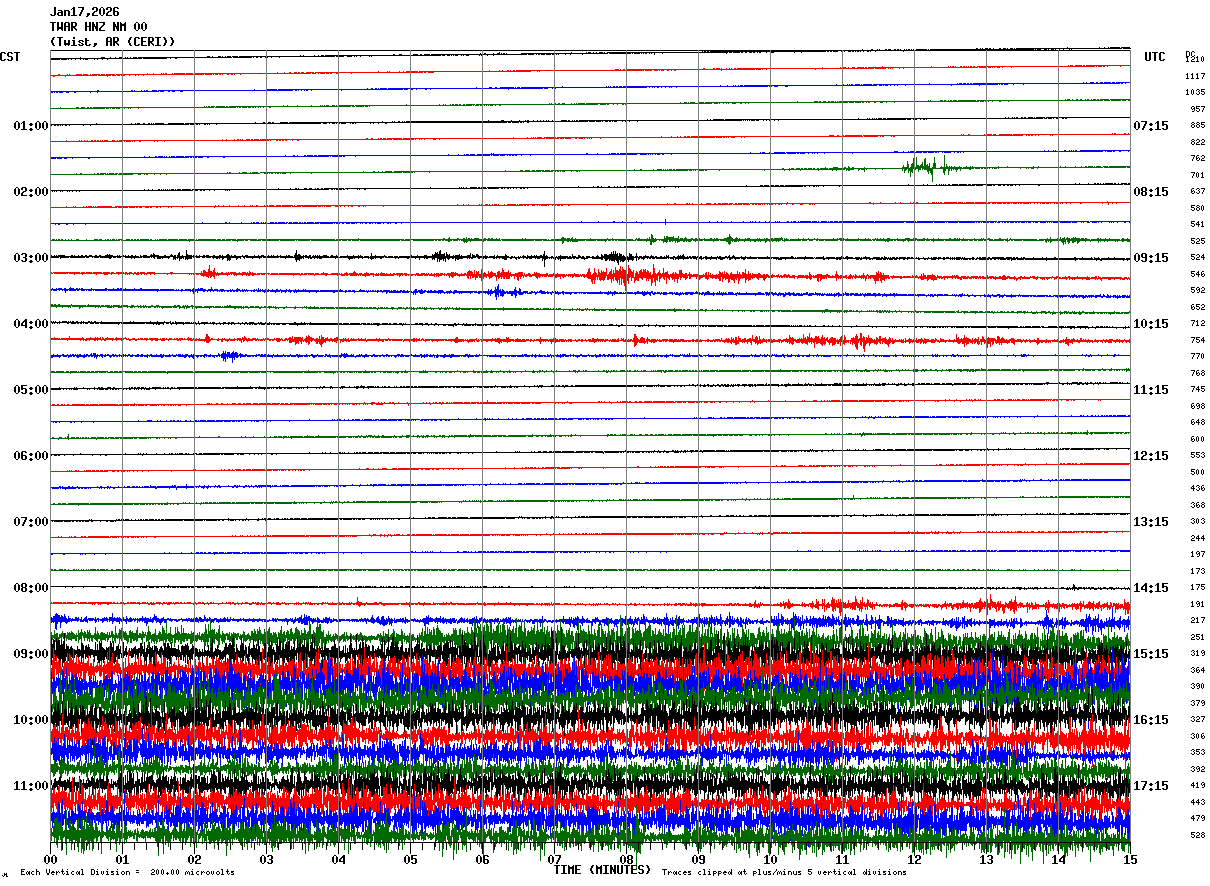Select the 07:00 CST row label

point(30,522)
